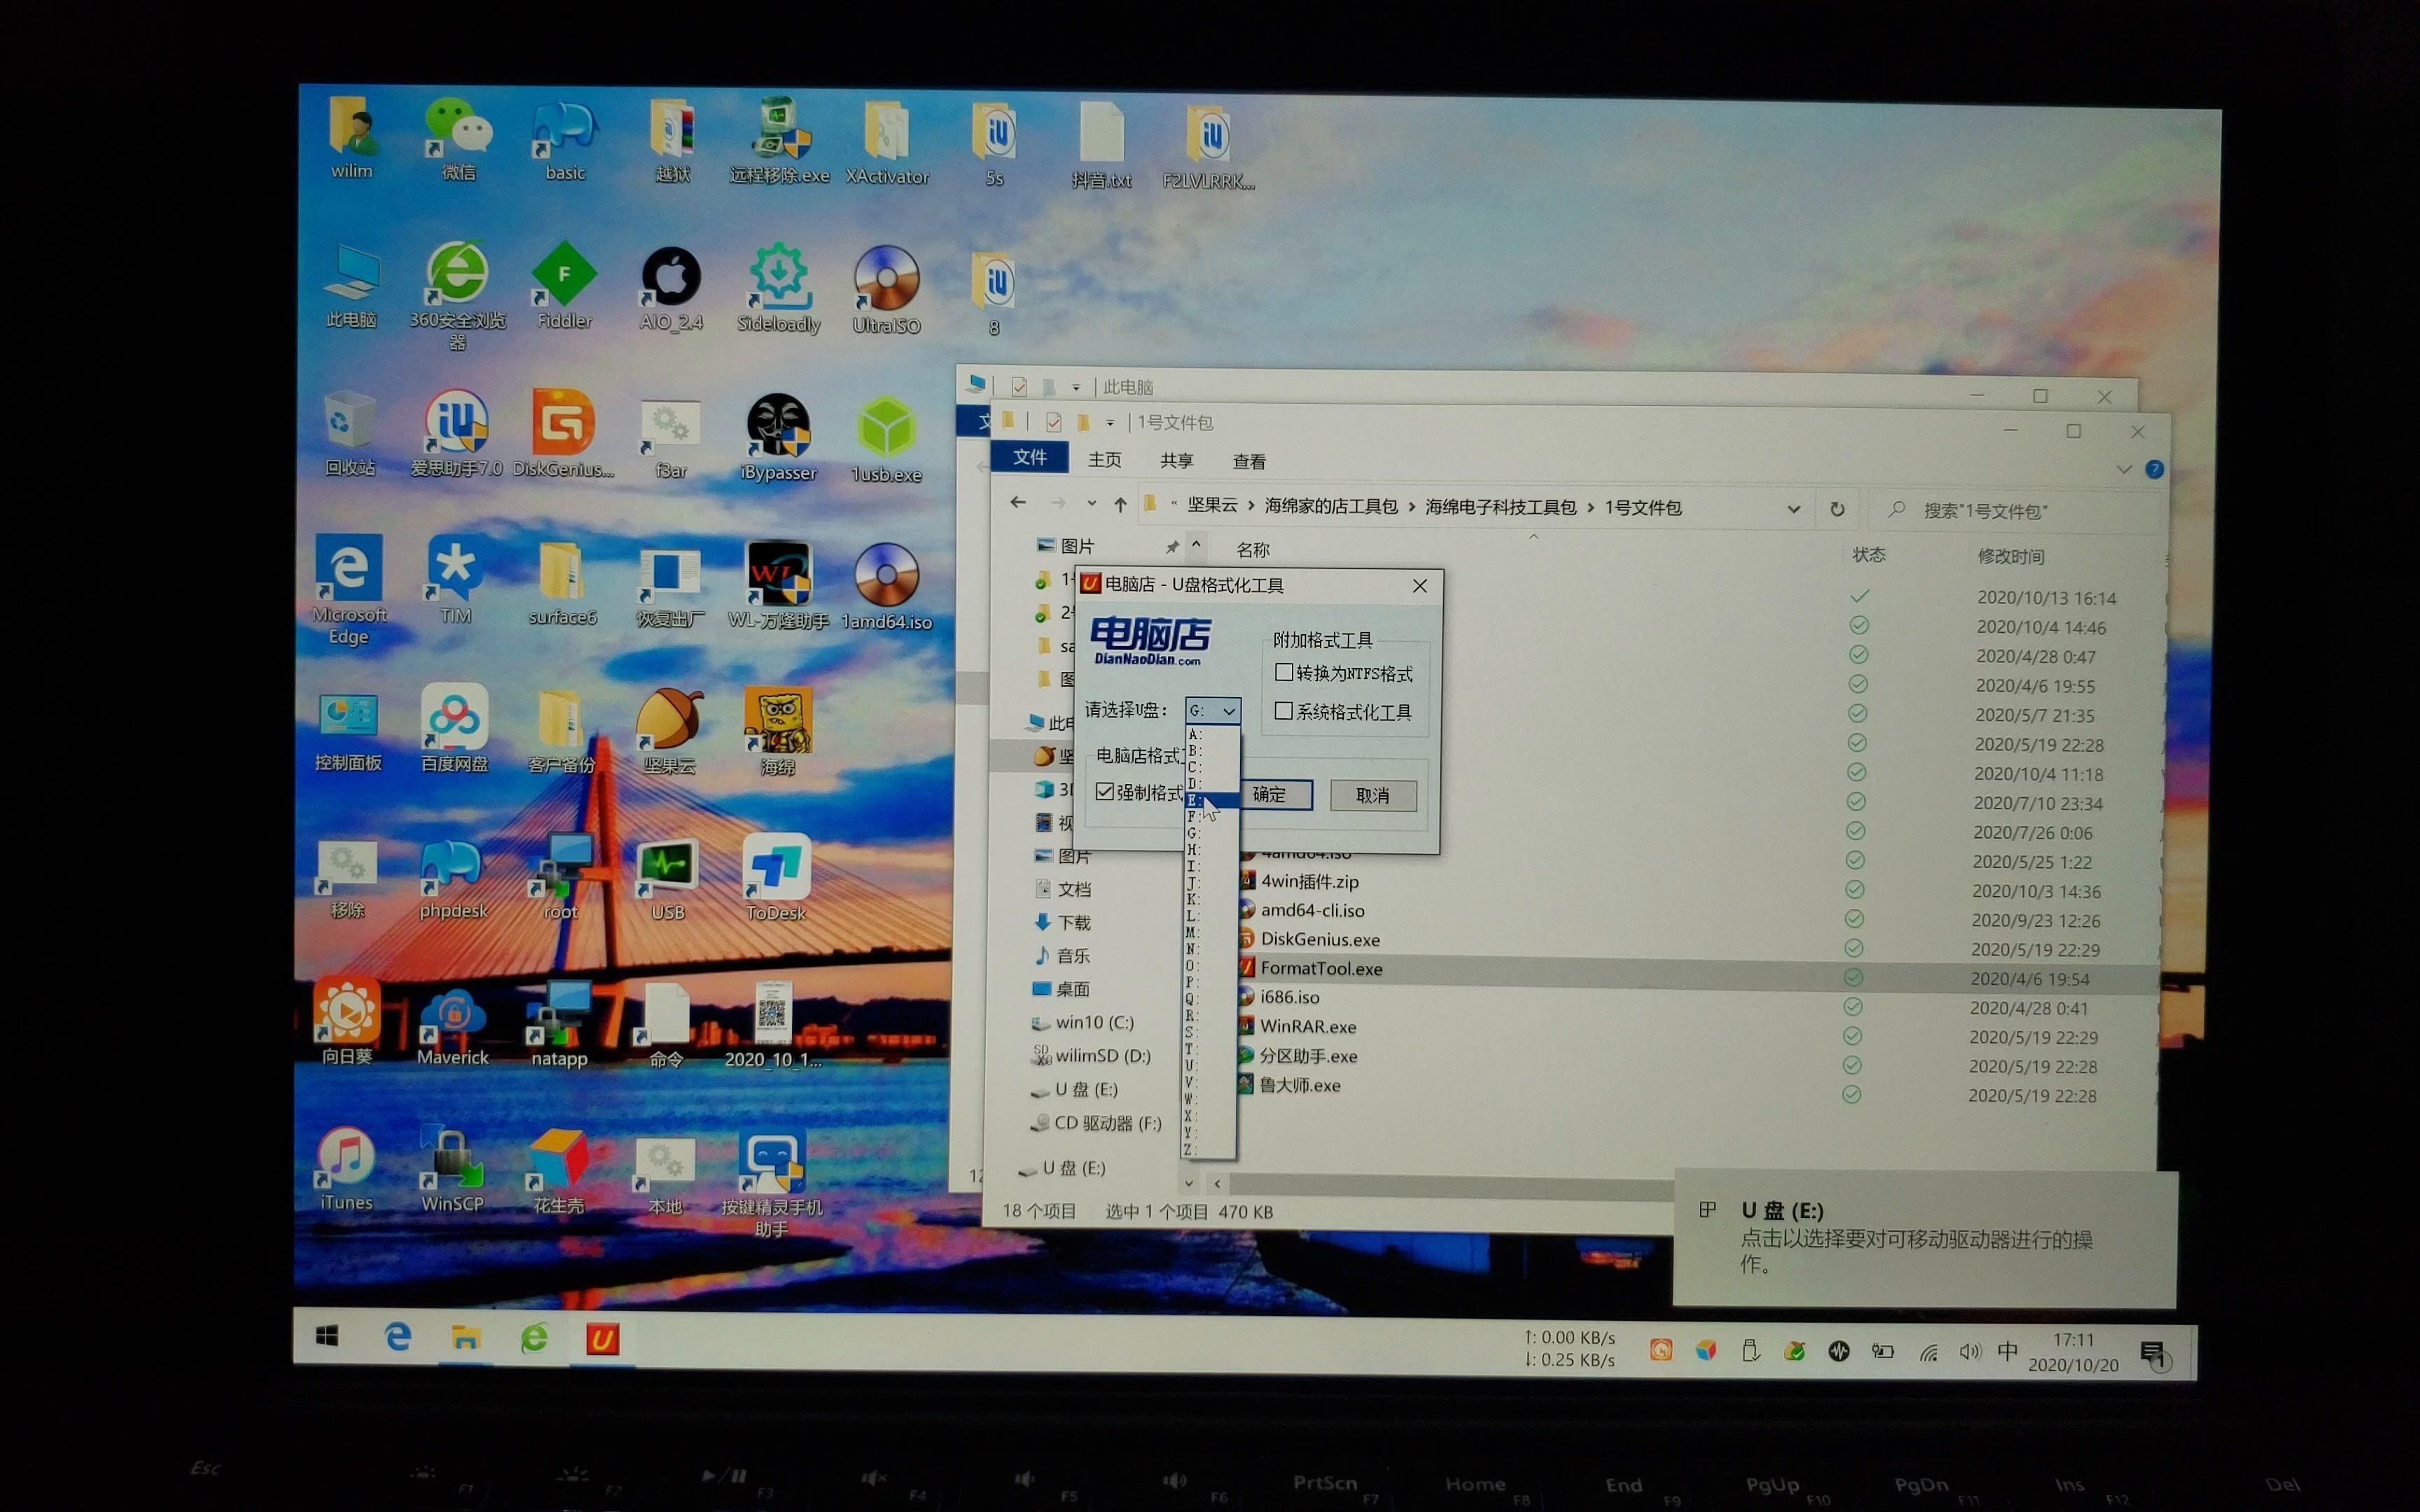Check the 系统格式化工具 option
Viewport: 2420px width, 1512px height.
[1284, 711]
